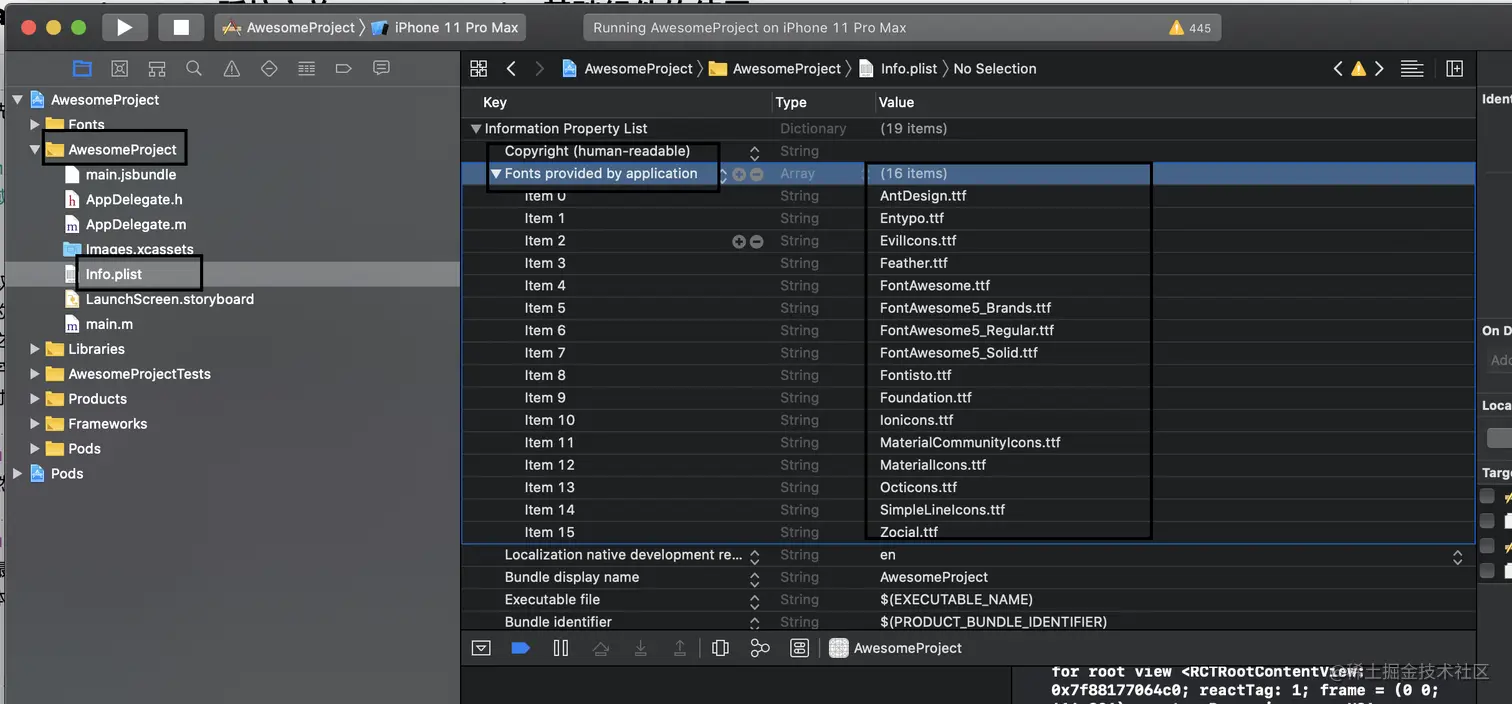This screenshot has height=704, width=1512.
Task: Go back in editor history
Action: point(511,68)
